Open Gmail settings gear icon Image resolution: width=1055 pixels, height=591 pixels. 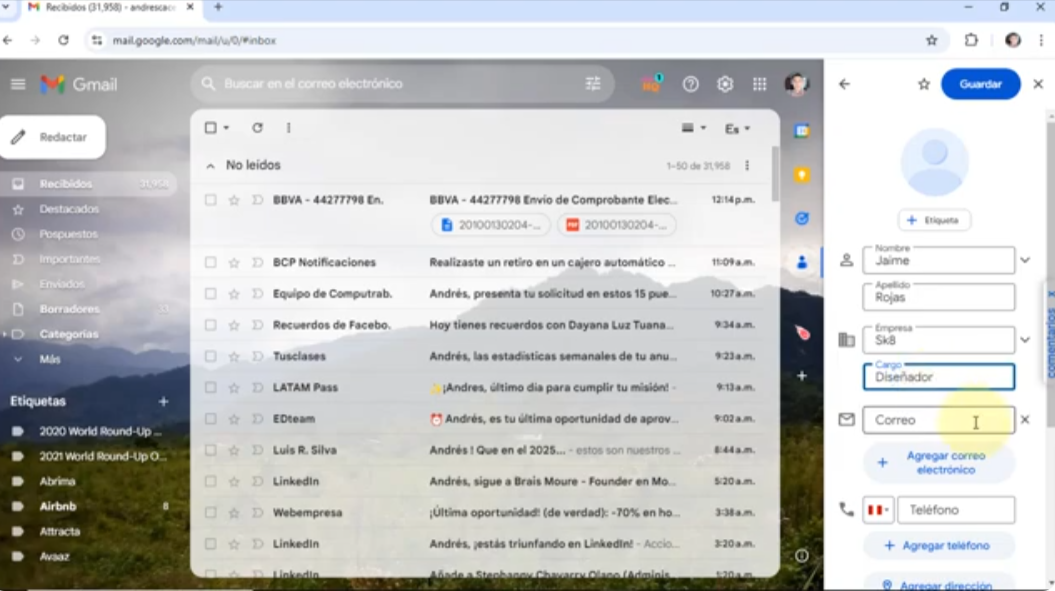coord(725,84)
